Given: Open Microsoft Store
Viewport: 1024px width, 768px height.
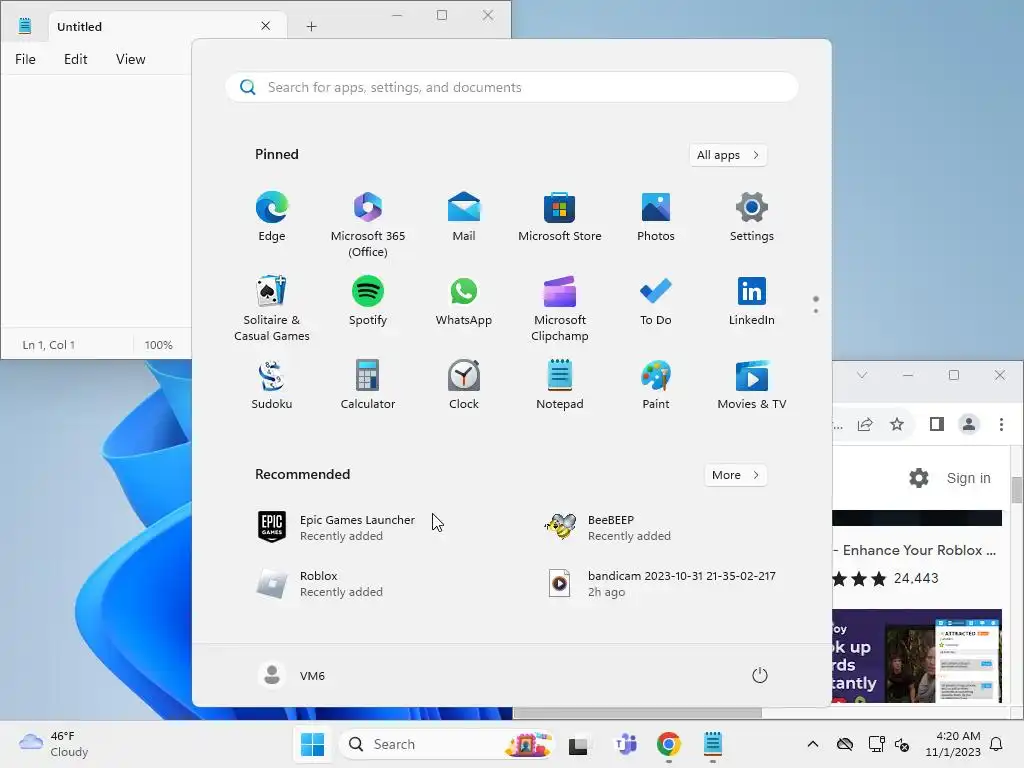Looking at the screenshot, I should (560, 217).
